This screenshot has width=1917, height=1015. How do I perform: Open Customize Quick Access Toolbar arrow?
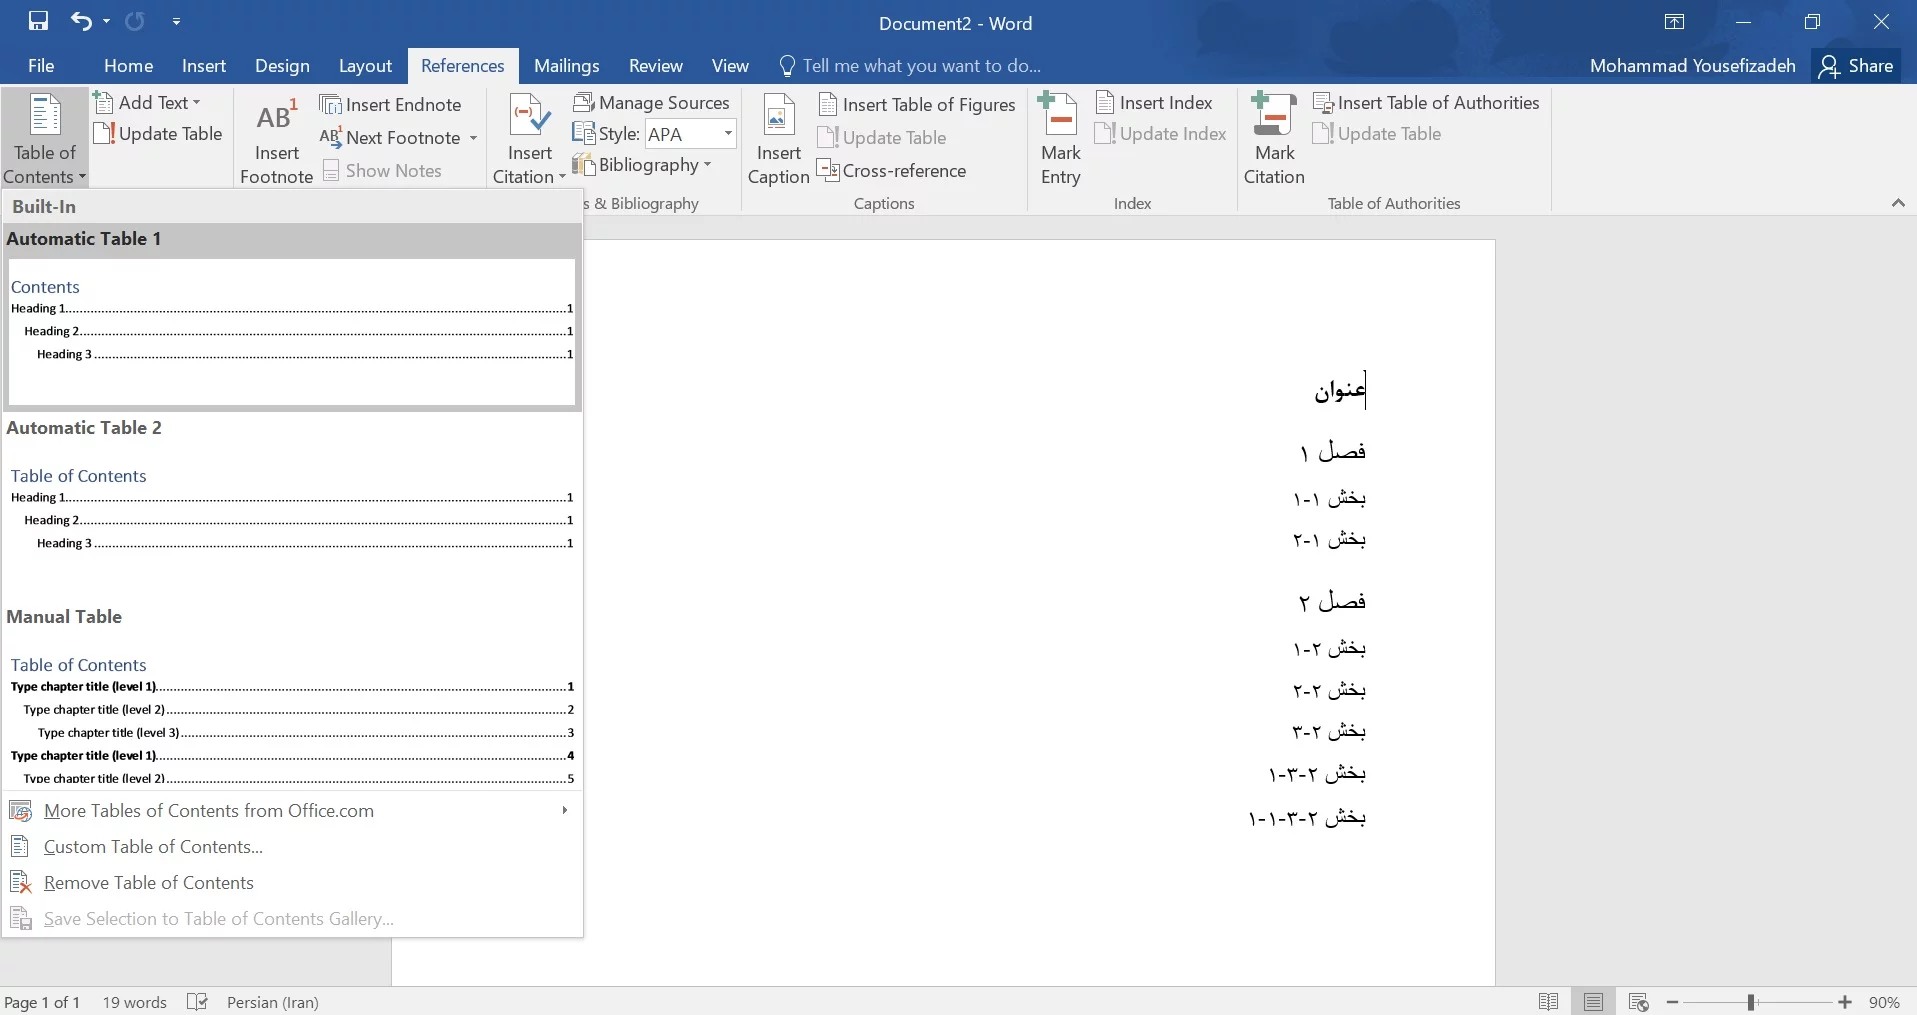click(x=176, y=21)
